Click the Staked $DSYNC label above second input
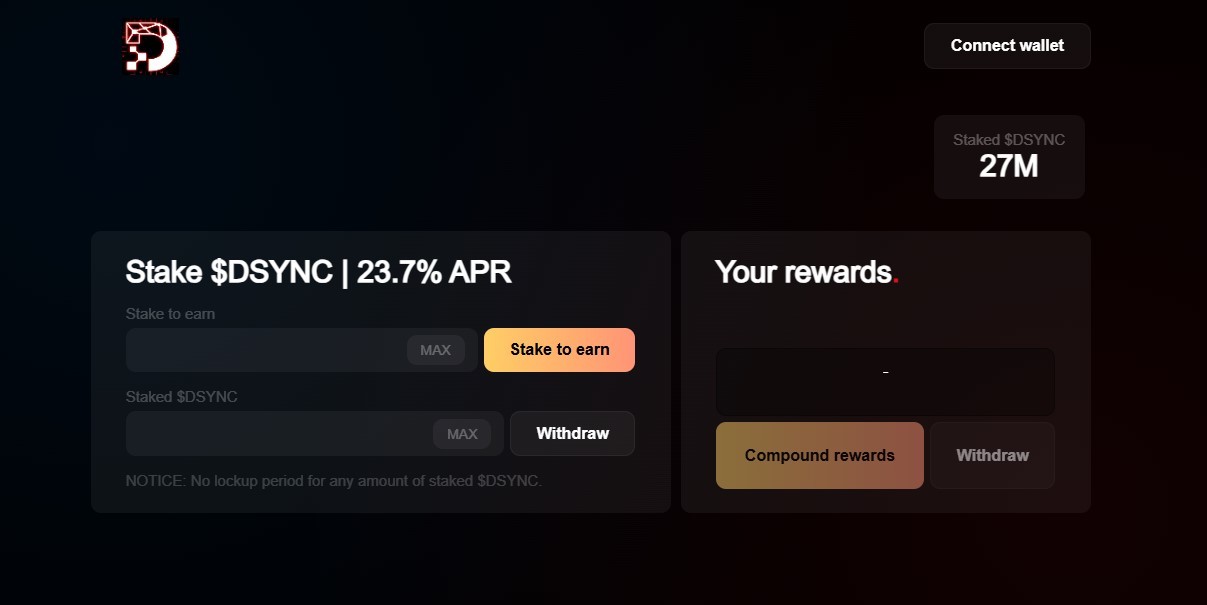The image size is (1207, 605). (x=181, y=397)
